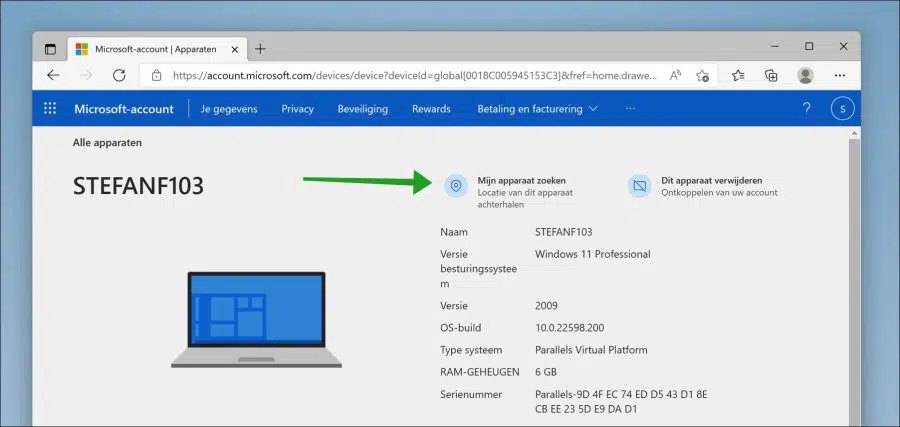The width and height of the screenshot is (900, 427).
Task: Open Je gegevens menu item
Action: click(229, 108)
